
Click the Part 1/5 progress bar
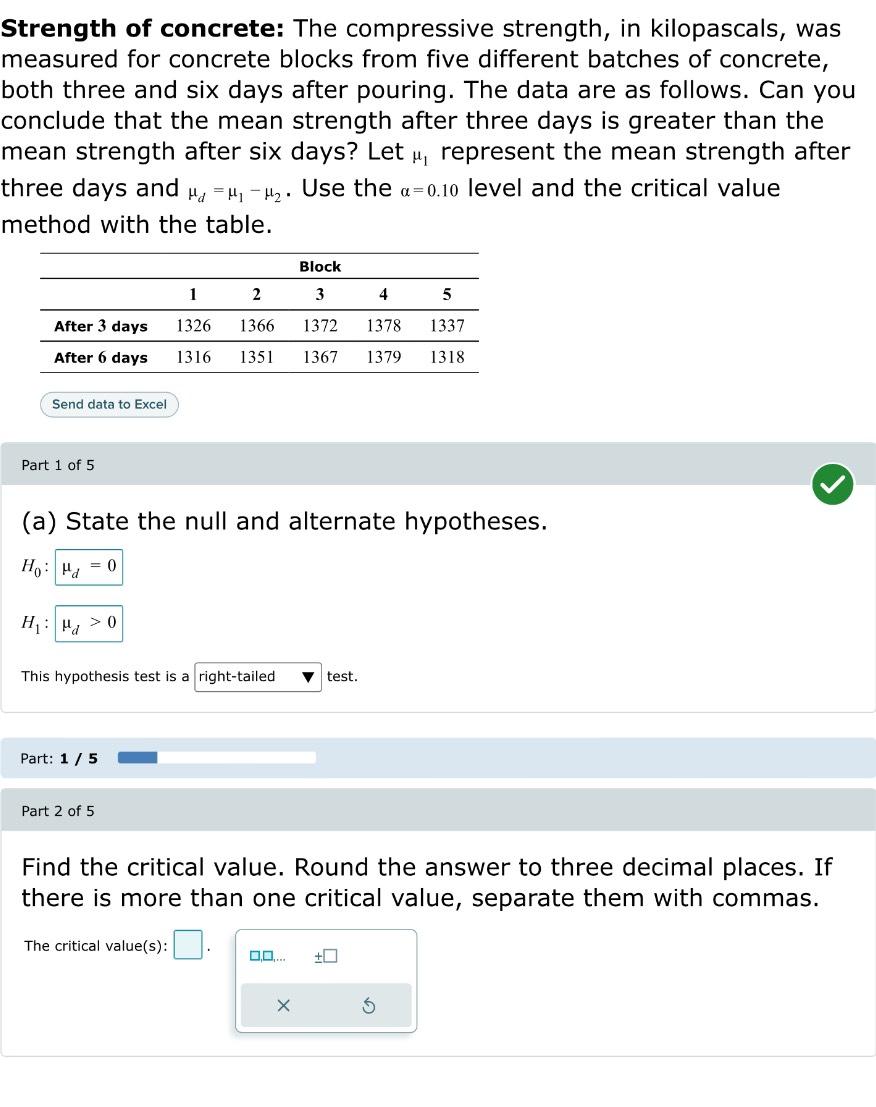click(x=216, y=757)
